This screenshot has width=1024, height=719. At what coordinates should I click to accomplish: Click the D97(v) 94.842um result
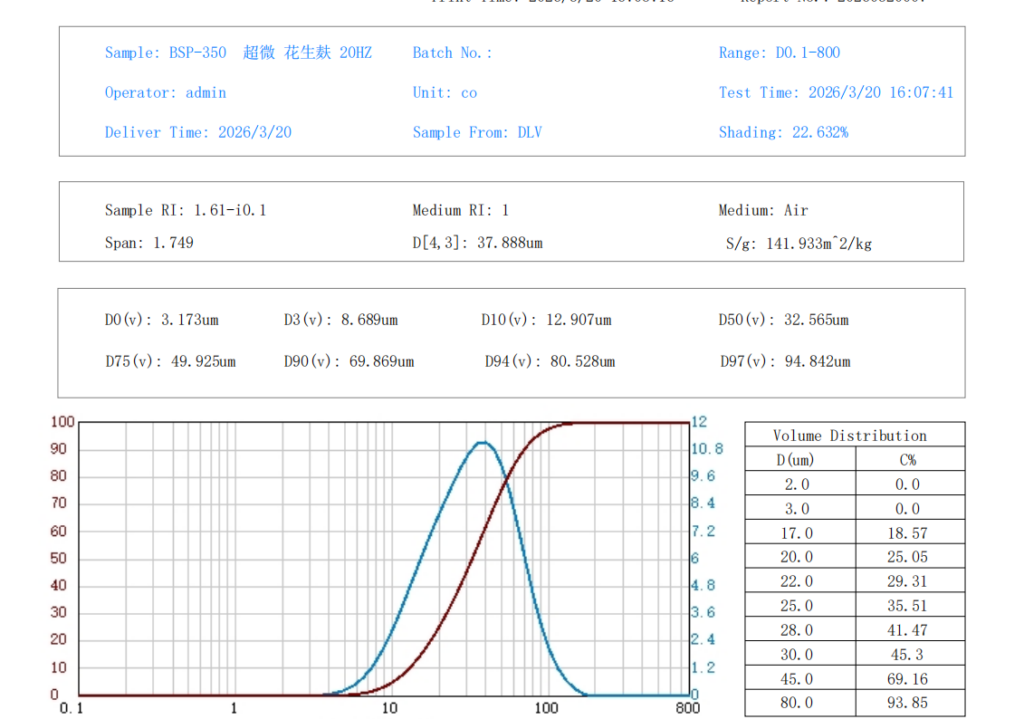[x=785, y=362]
